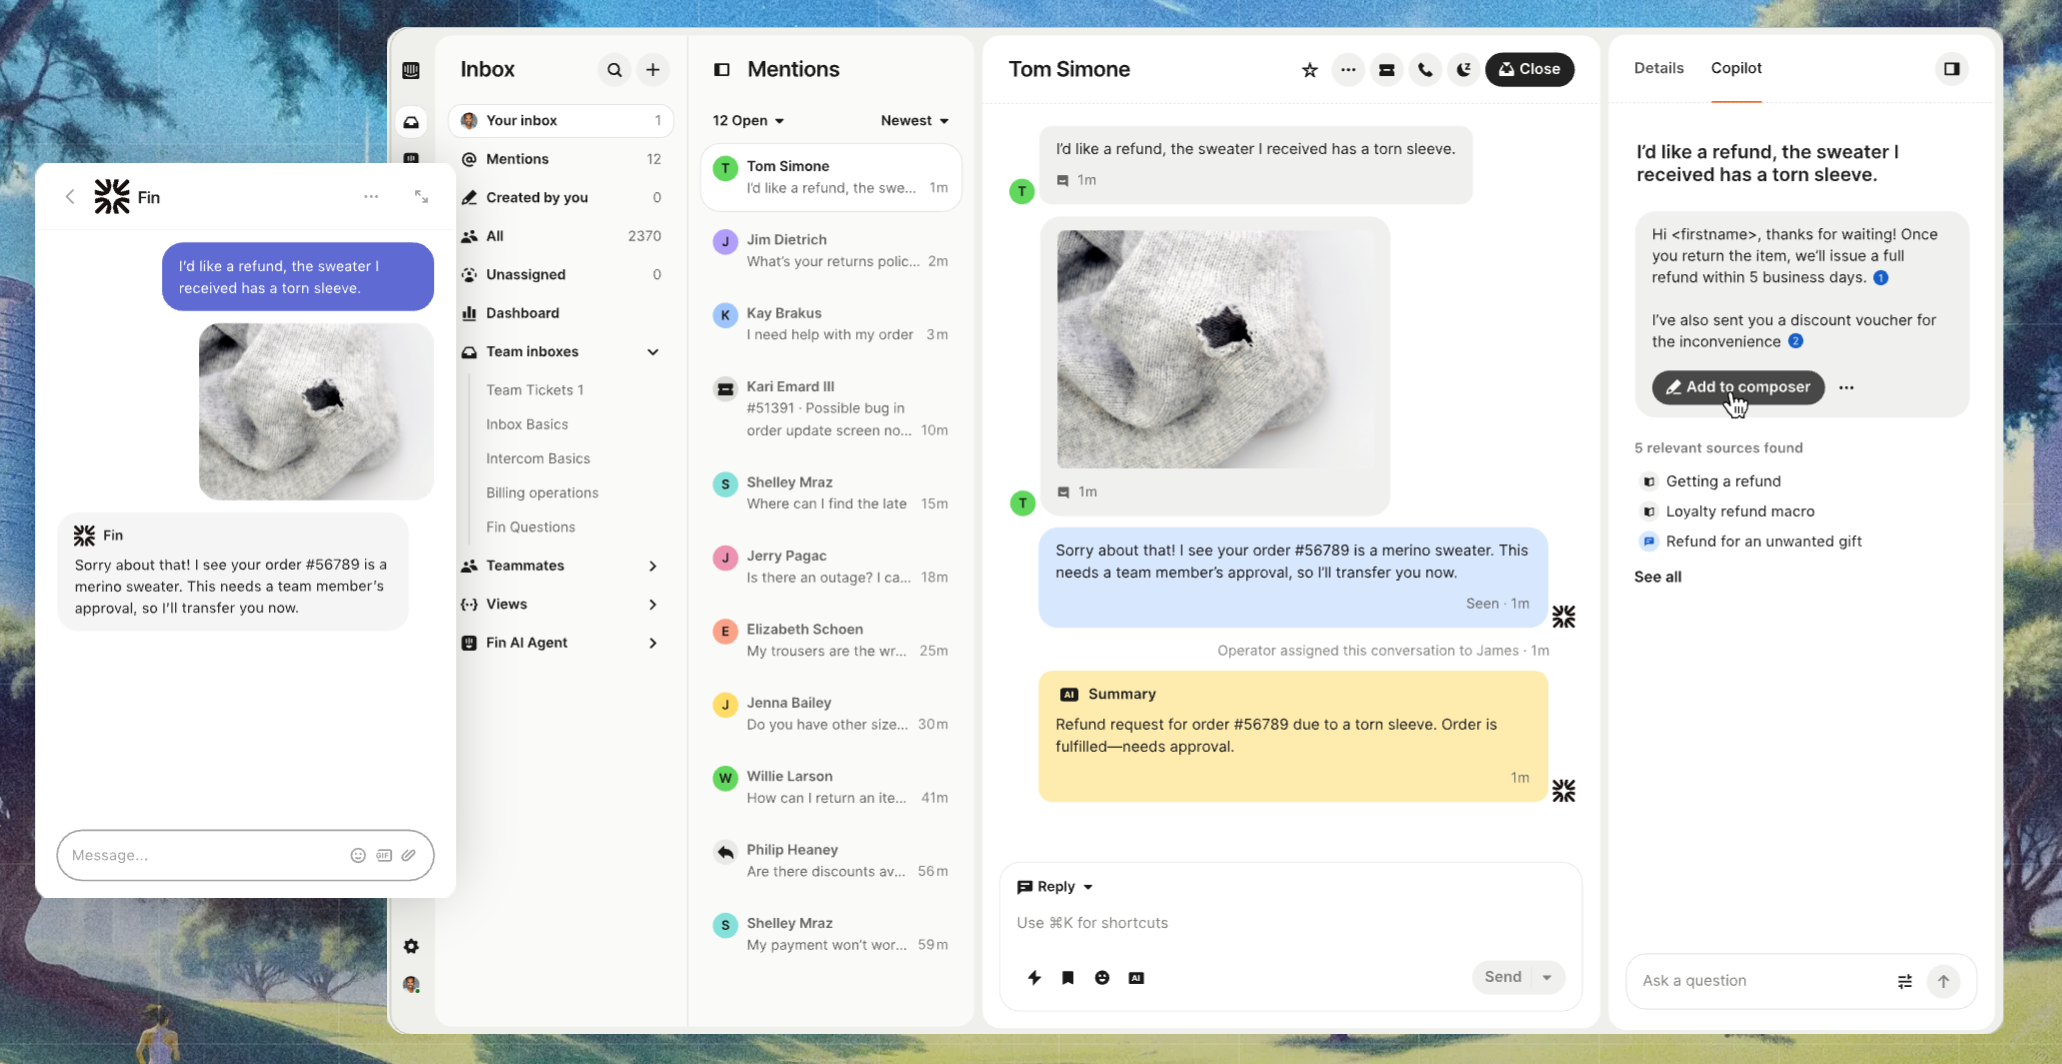Image resolution: width=2062 pixels, height=1064 pixels.
Task: Open the emoji picker in reply composer
Action: [1102, 978]
